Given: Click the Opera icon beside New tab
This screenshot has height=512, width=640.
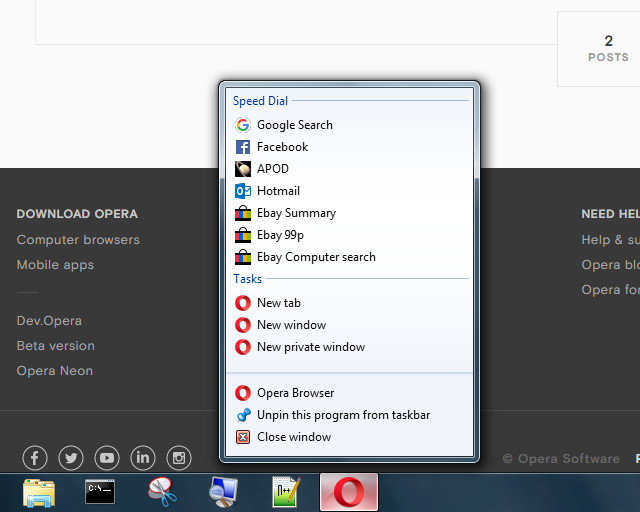Looking at the screenshot, I should (x=243, y=303).
